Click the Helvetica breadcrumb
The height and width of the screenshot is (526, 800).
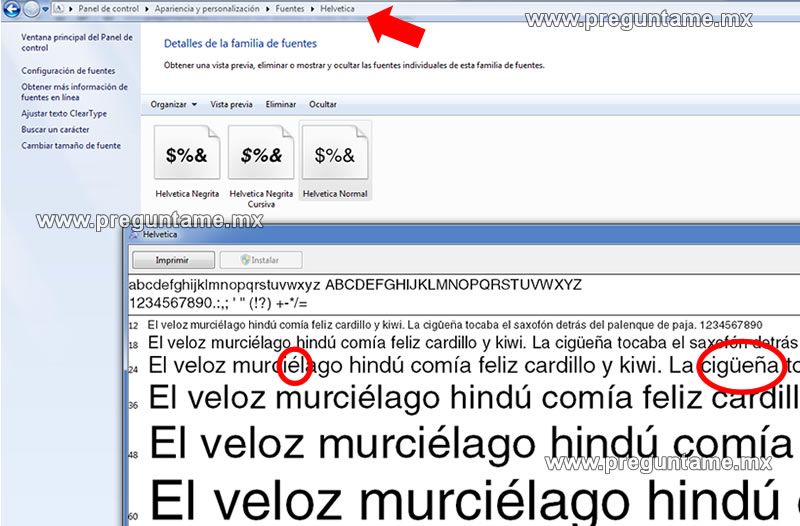tap(337, 9)
